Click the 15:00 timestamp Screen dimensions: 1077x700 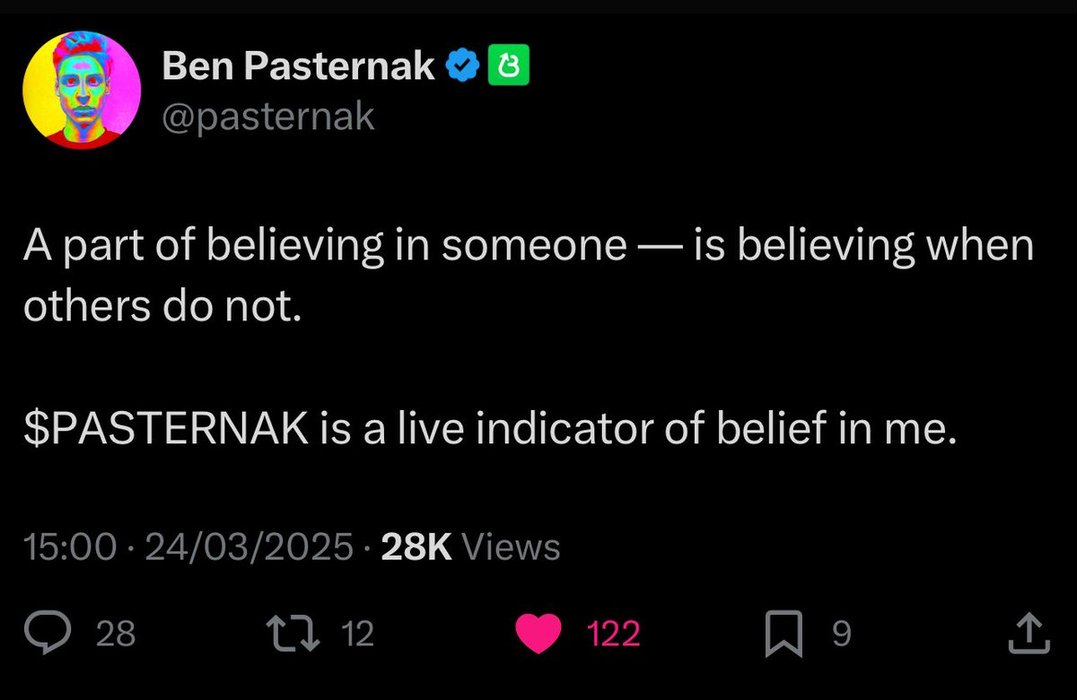click(70, 547)
